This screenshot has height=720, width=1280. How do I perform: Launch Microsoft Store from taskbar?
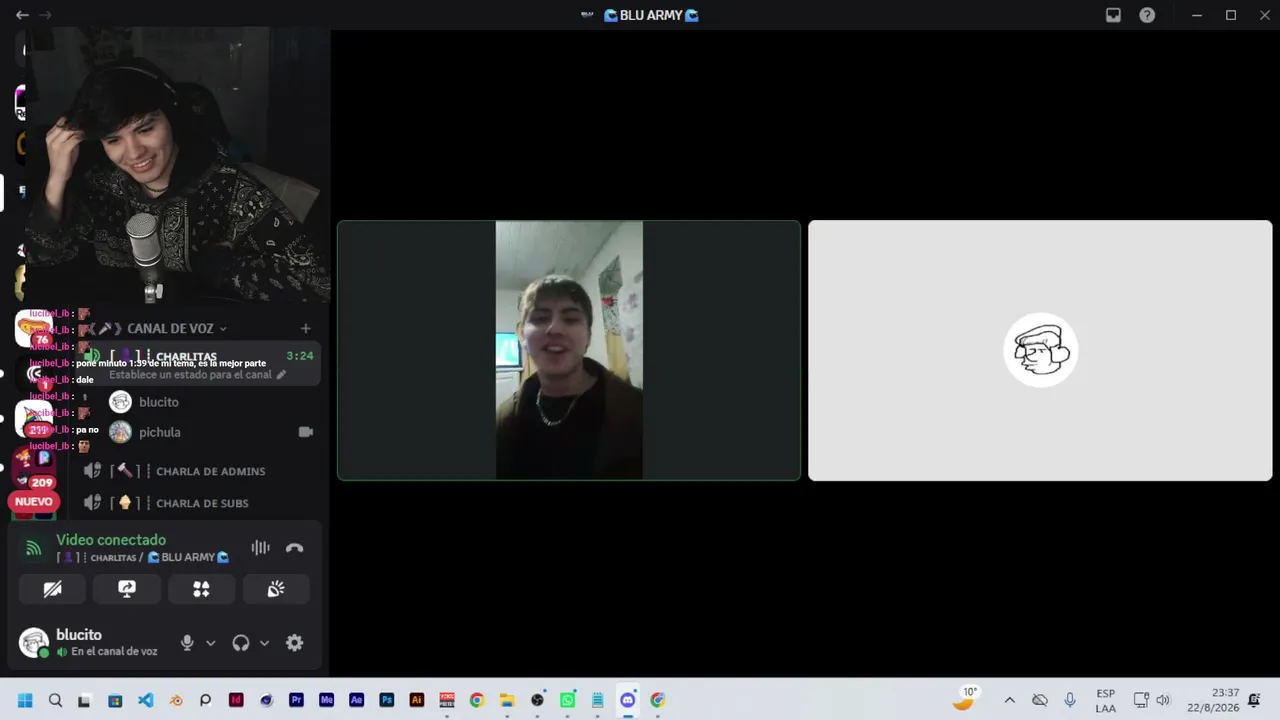pyautogui.click(x=115, y=700)
